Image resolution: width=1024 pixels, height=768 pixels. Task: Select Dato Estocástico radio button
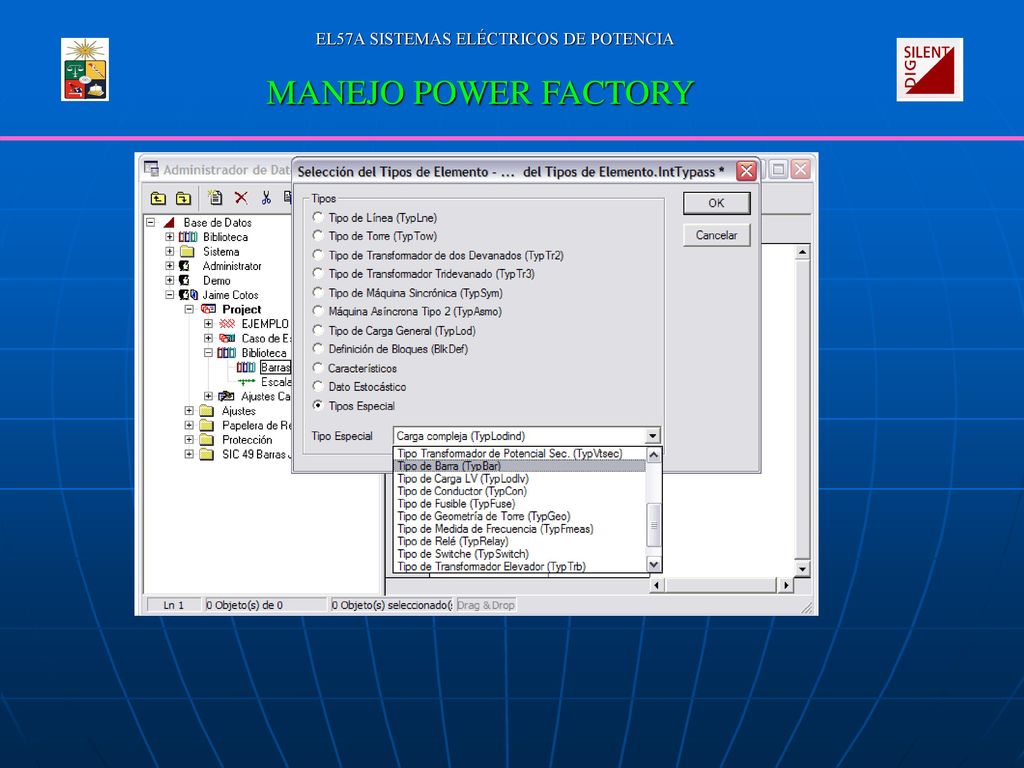coord(318,386)
